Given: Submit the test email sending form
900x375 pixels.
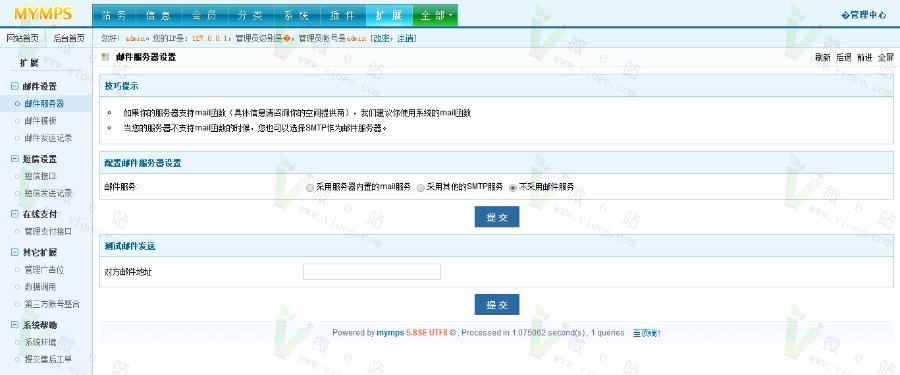Looking at the screenshot, I should point(496,305).
